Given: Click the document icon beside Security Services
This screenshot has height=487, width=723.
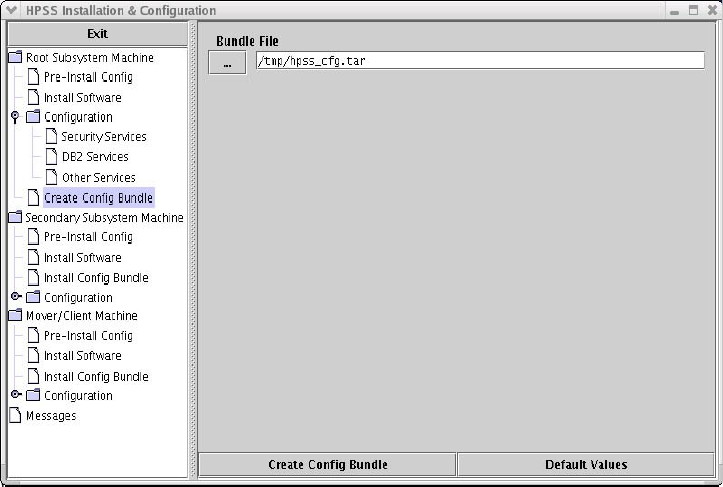Looking at the screenshot, I should 52,137.
